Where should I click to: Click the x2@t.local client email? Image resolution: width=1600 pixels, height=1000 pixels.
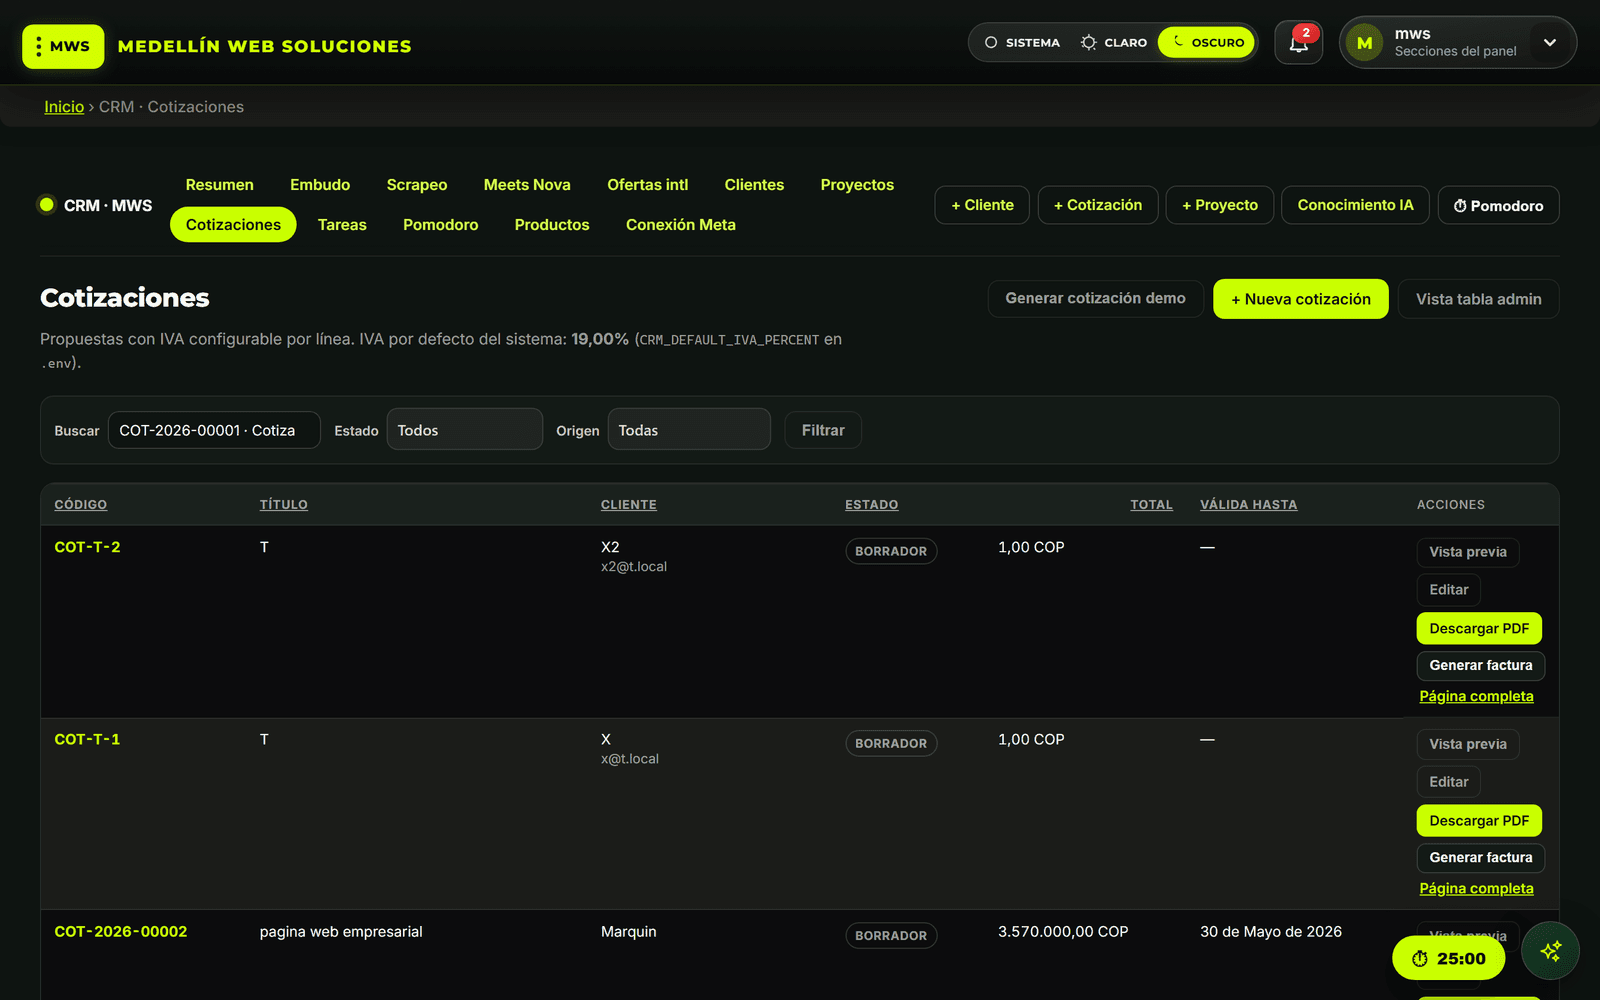click(x=634, y=567)
